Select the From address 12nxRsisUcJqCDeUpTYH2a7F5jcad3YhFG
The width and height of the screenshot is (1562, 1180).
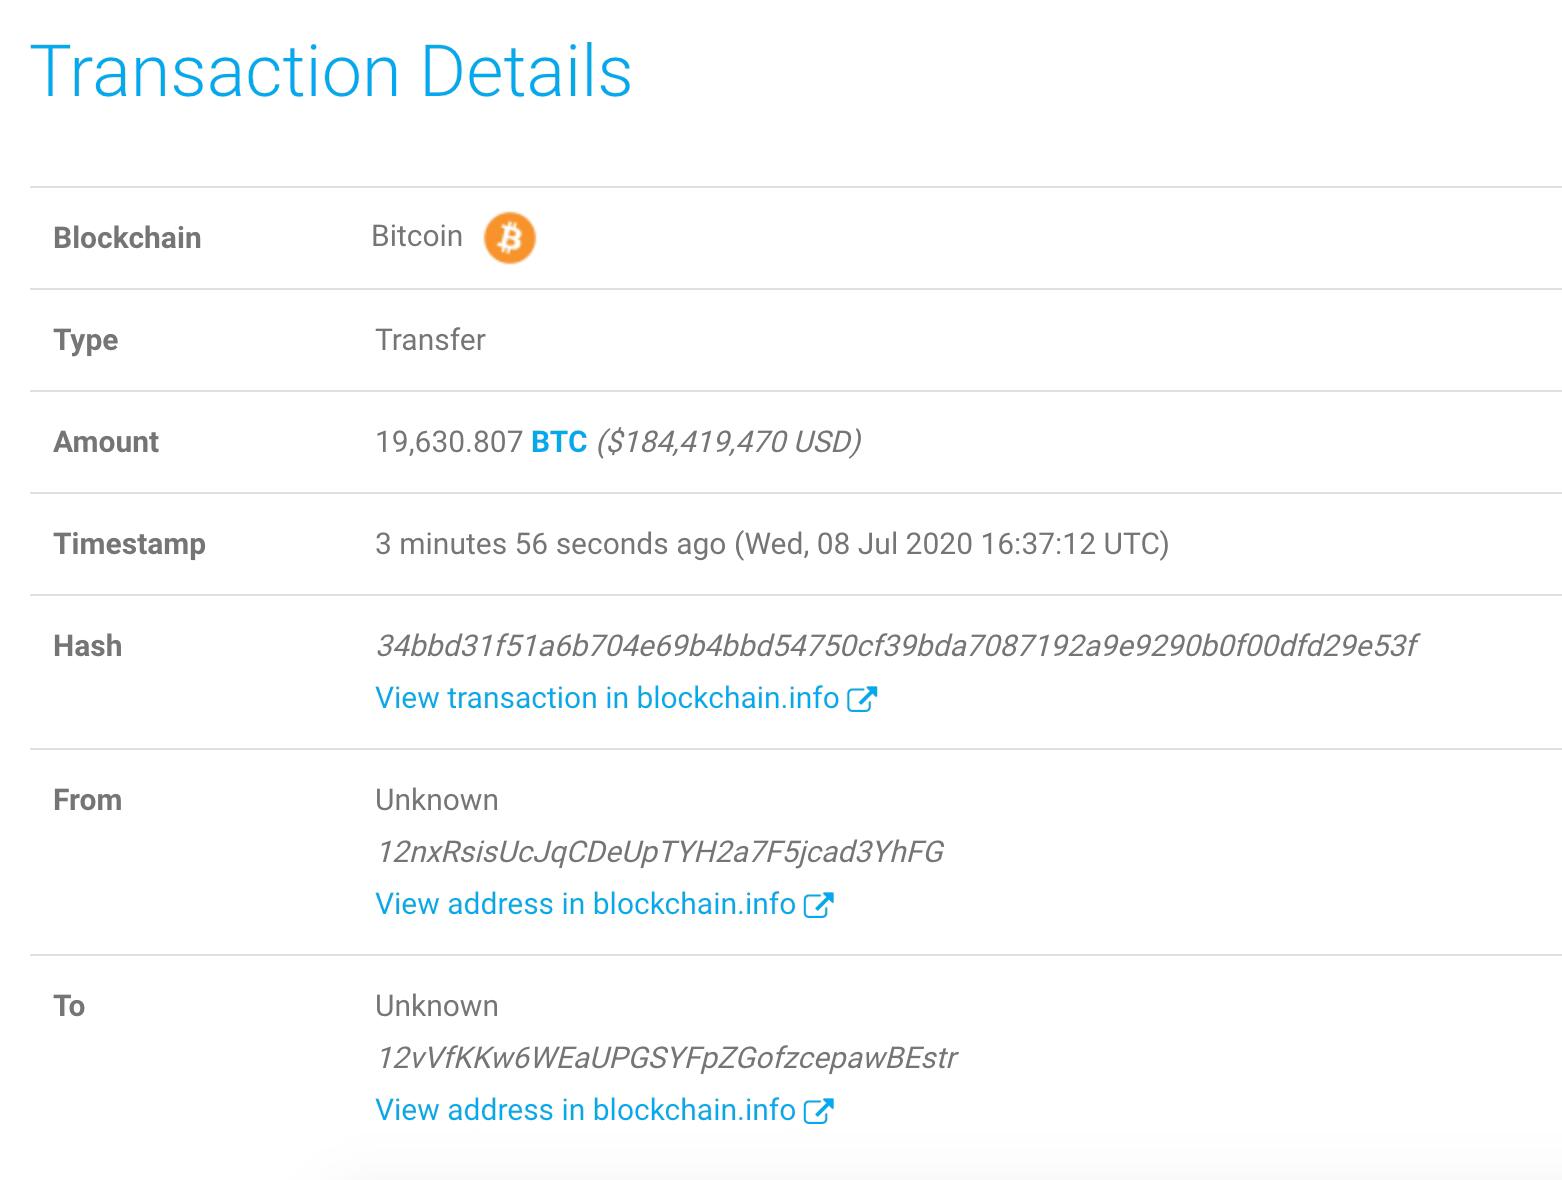point(660,852)
